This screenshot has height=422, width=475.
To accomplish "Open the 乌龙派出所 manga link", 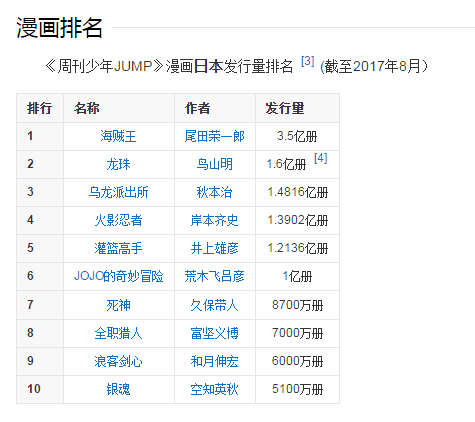I will click(x=118, y=192).
